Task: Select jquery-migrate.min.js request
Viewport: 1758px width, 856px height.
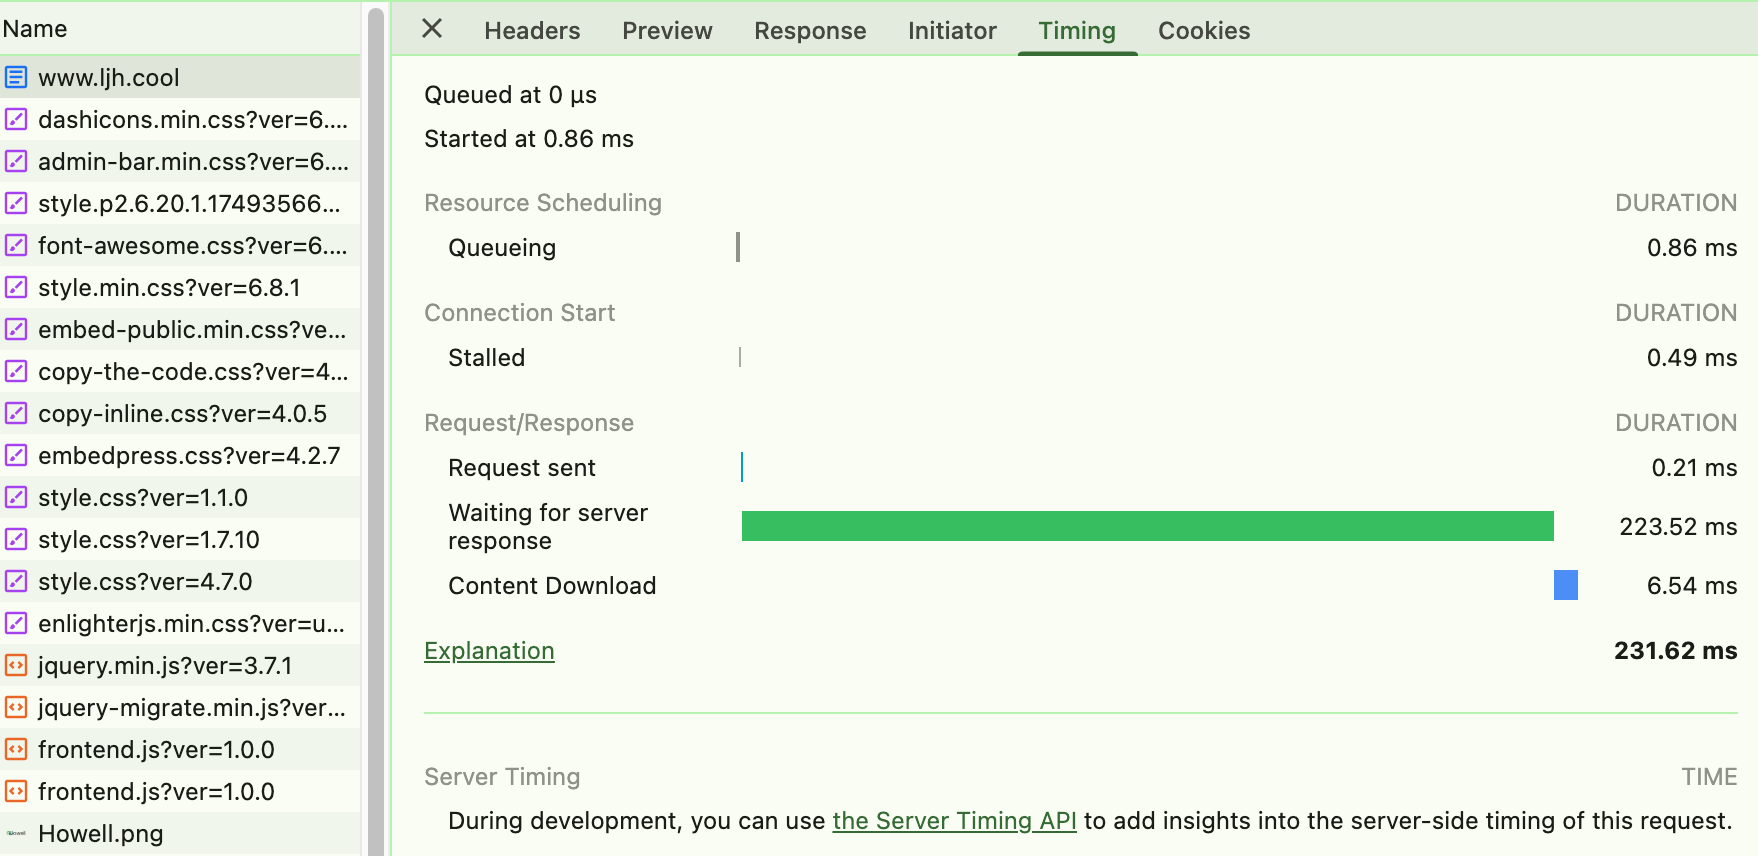Action: tap(180, 707)
